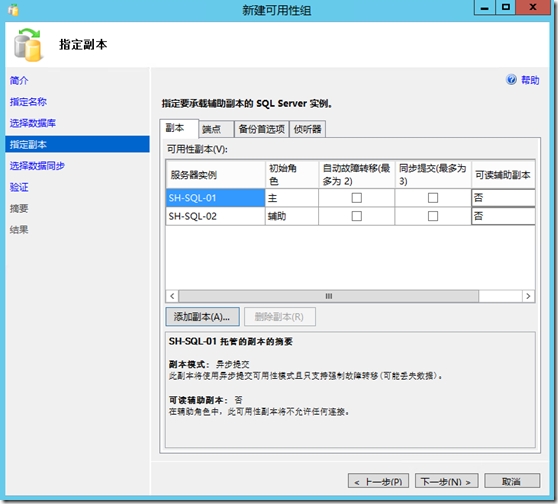This screenshot has height=504, width=558.
Task: Click the 帮助 link
Action: 530,80
